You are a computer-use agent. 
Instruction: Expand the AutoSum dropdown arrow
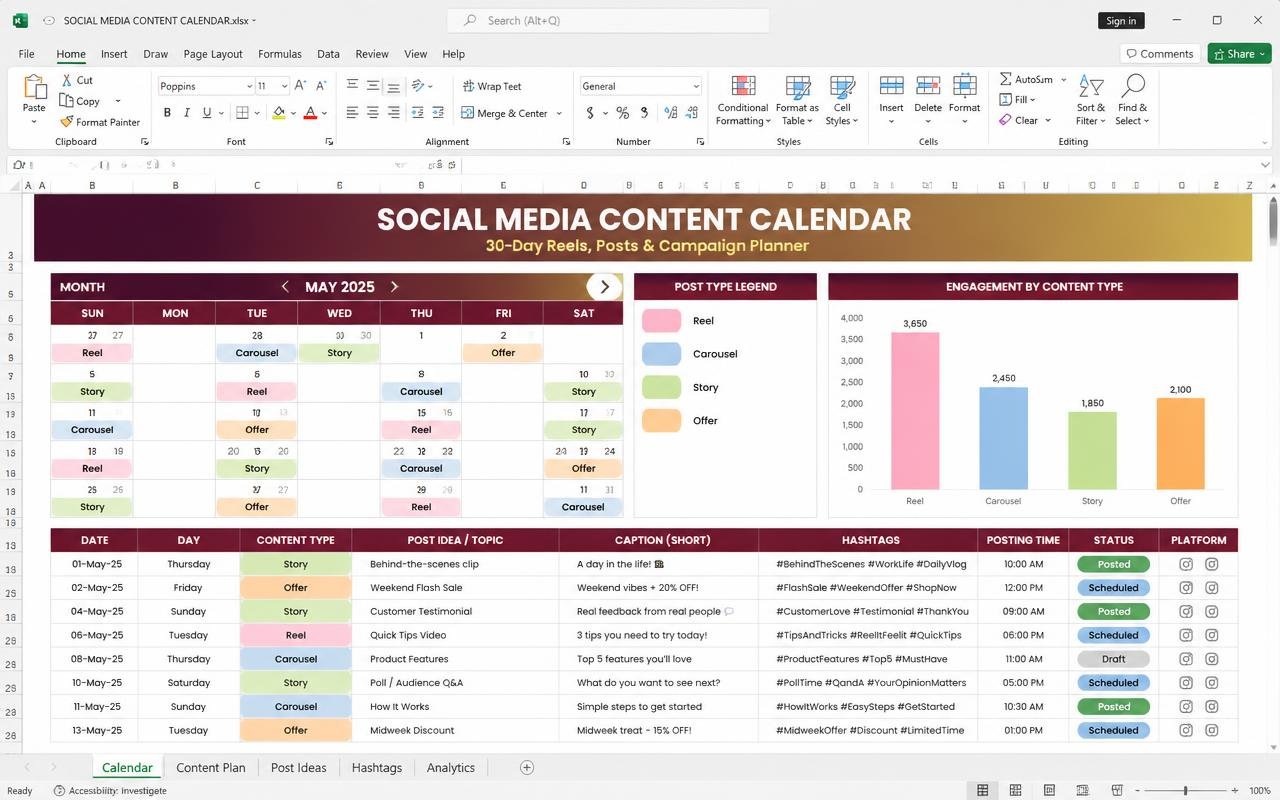[1064, 79]
